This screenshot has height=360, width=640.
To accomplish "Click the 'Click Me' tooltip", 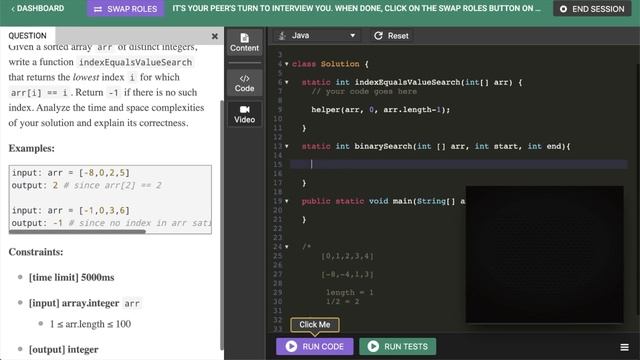I will [315, 324].
